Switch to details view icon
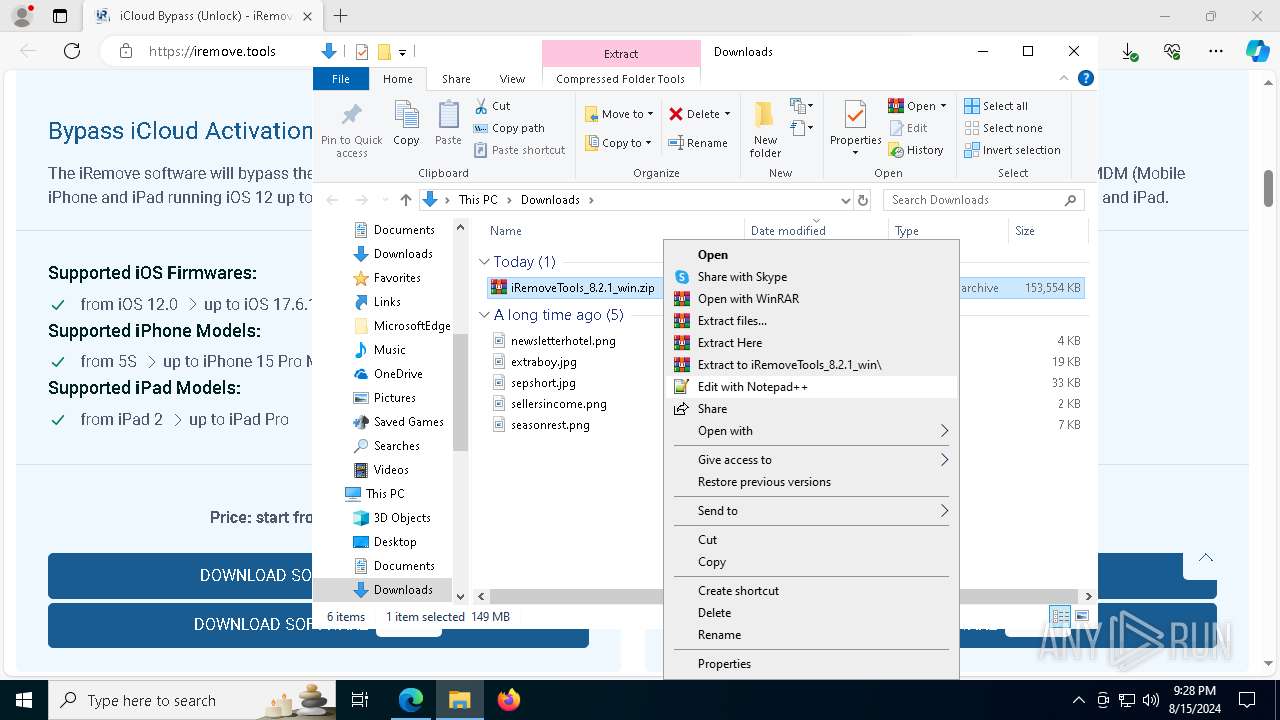The image size is (1280, 720). pyautogui.click(x=1060, y=616)
